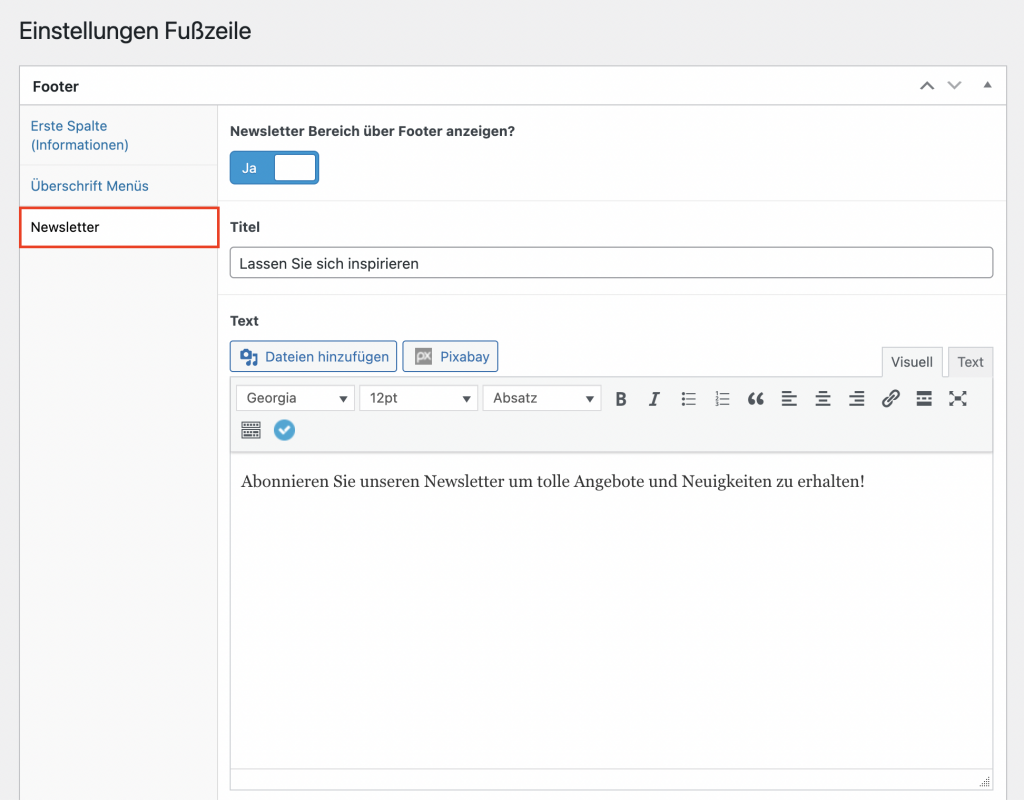Toggle the newsletter area 'Ja' switch
The width and height of the screenshot is (1024, 800).
pos(274,168)
